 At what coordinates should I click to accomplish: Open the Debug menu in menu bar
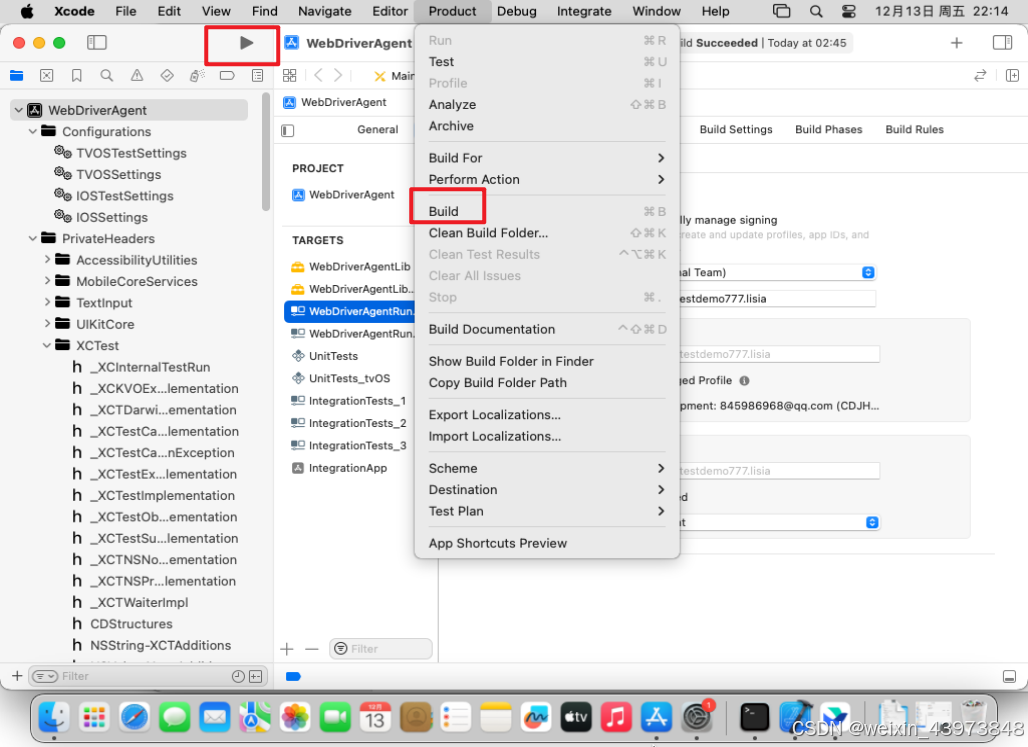pos(517,11)
